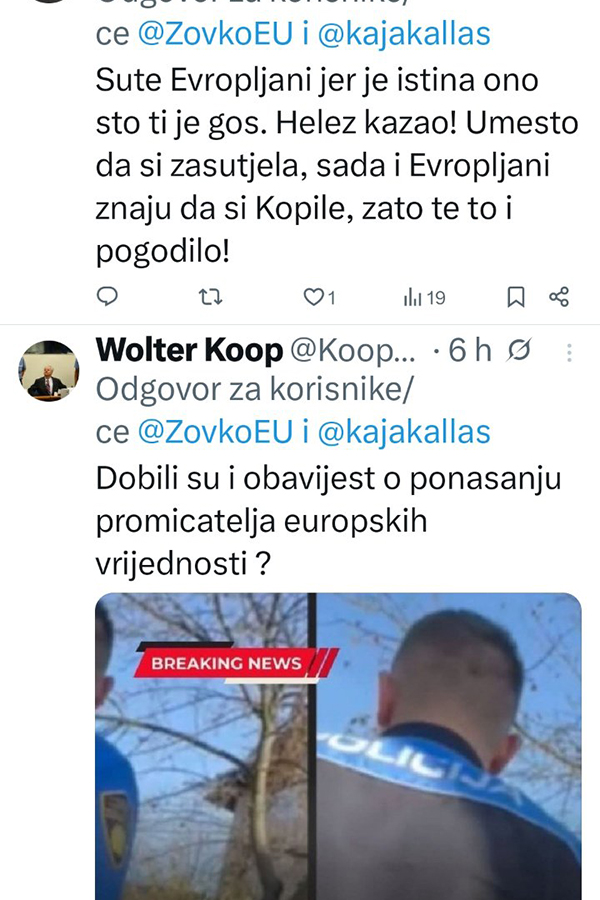Bookmark the first reply tweet
The image size is (600, 900).
coord(516,297)
